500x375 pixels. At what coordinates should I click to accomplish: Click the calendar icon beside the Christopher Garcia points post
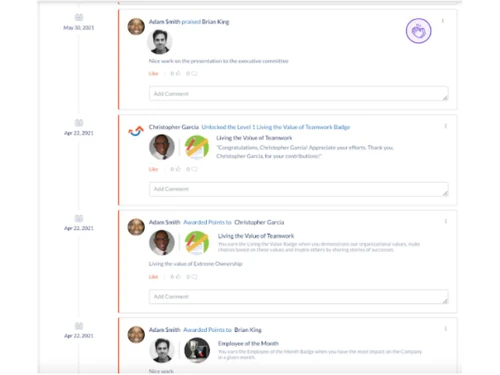point(79,218)
